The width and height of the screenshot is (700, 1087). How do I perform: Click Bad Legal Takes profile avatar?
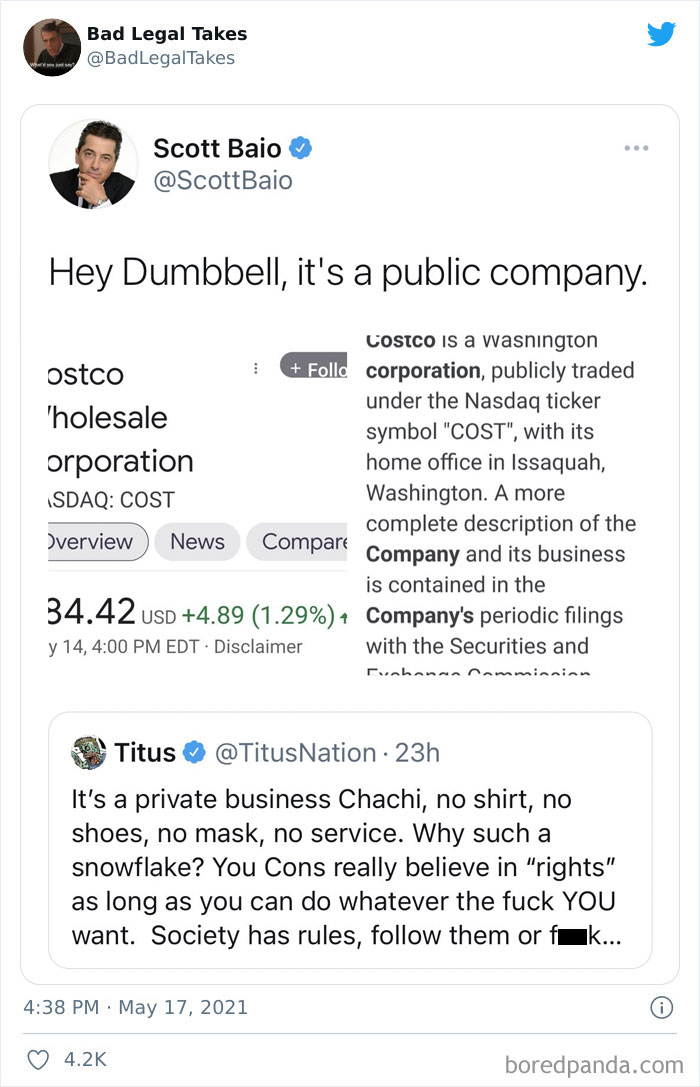coord(51,46)
